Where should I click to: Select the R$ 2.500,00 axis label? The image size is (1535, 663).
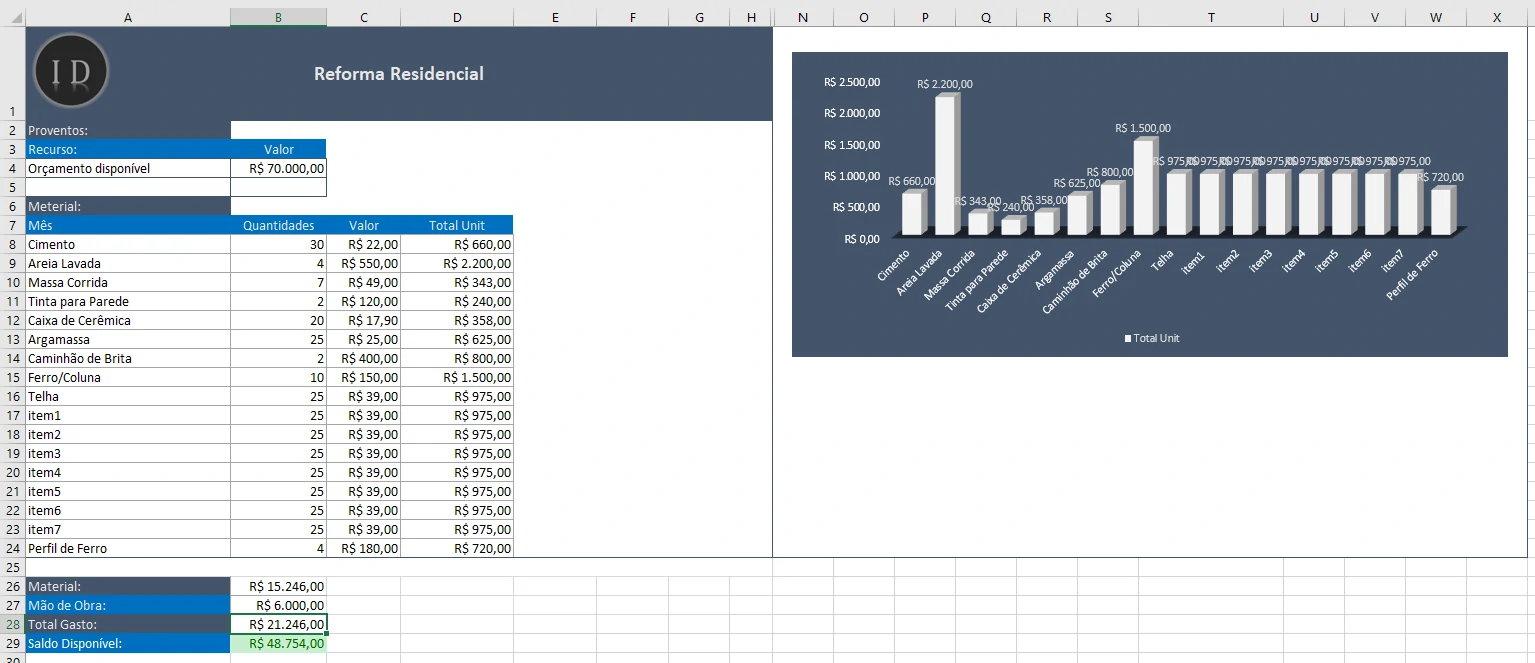coord(852,83)
